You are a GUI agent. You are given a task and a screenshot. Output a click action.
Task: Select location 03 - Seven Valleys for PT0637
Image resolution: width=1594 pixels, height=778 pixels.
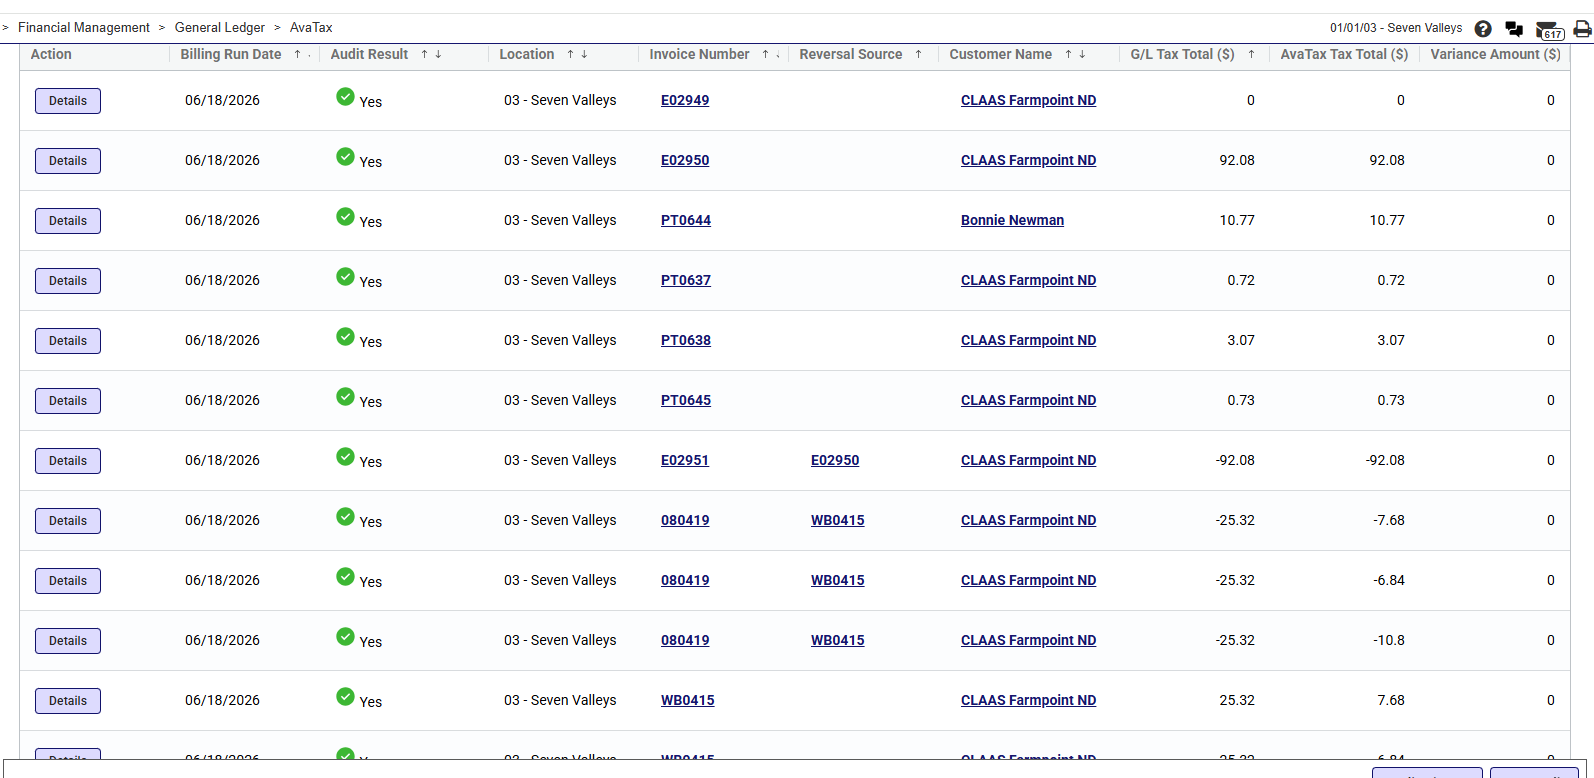pos(560,281)
